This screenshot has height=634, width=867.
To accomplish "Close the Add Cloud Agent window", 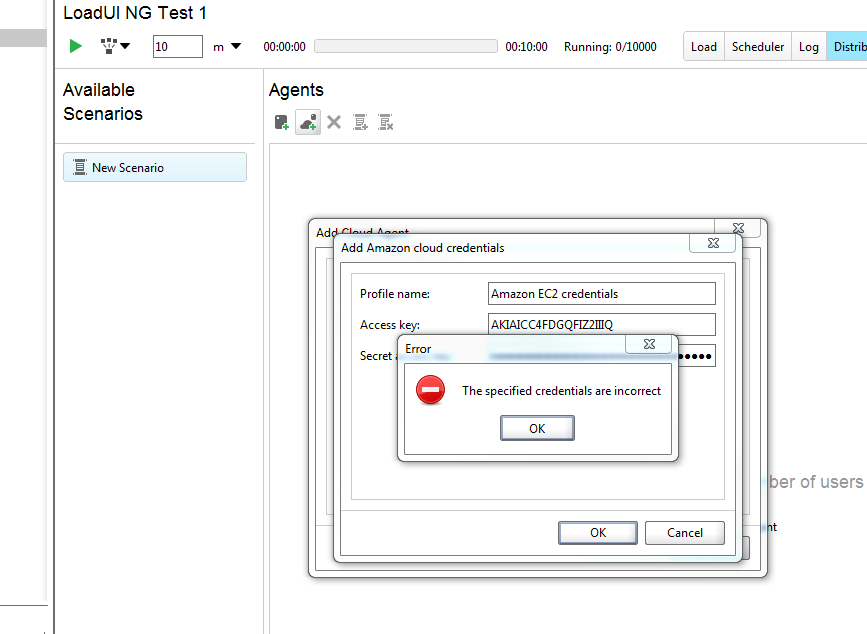I will click(x=738, y=229).
